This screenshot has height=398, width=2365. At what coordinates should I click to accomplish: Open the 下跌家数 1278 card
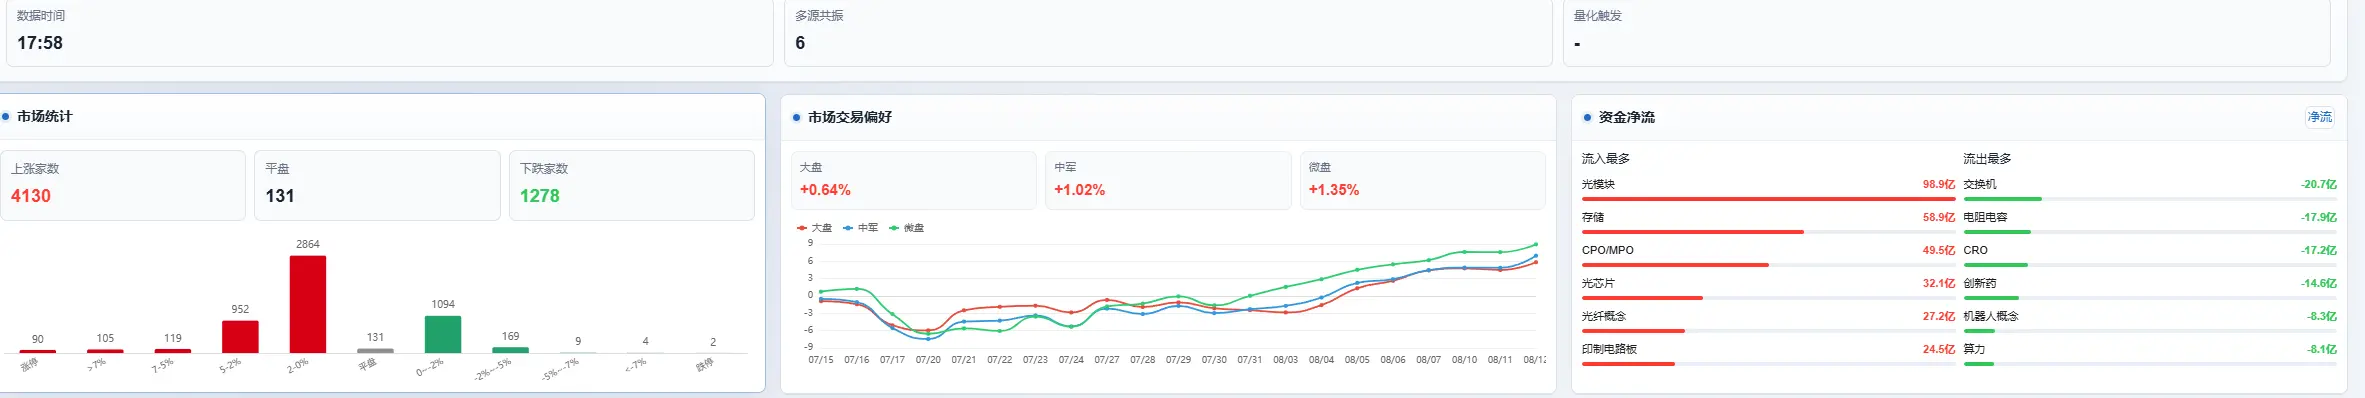(x=632, y=185)
